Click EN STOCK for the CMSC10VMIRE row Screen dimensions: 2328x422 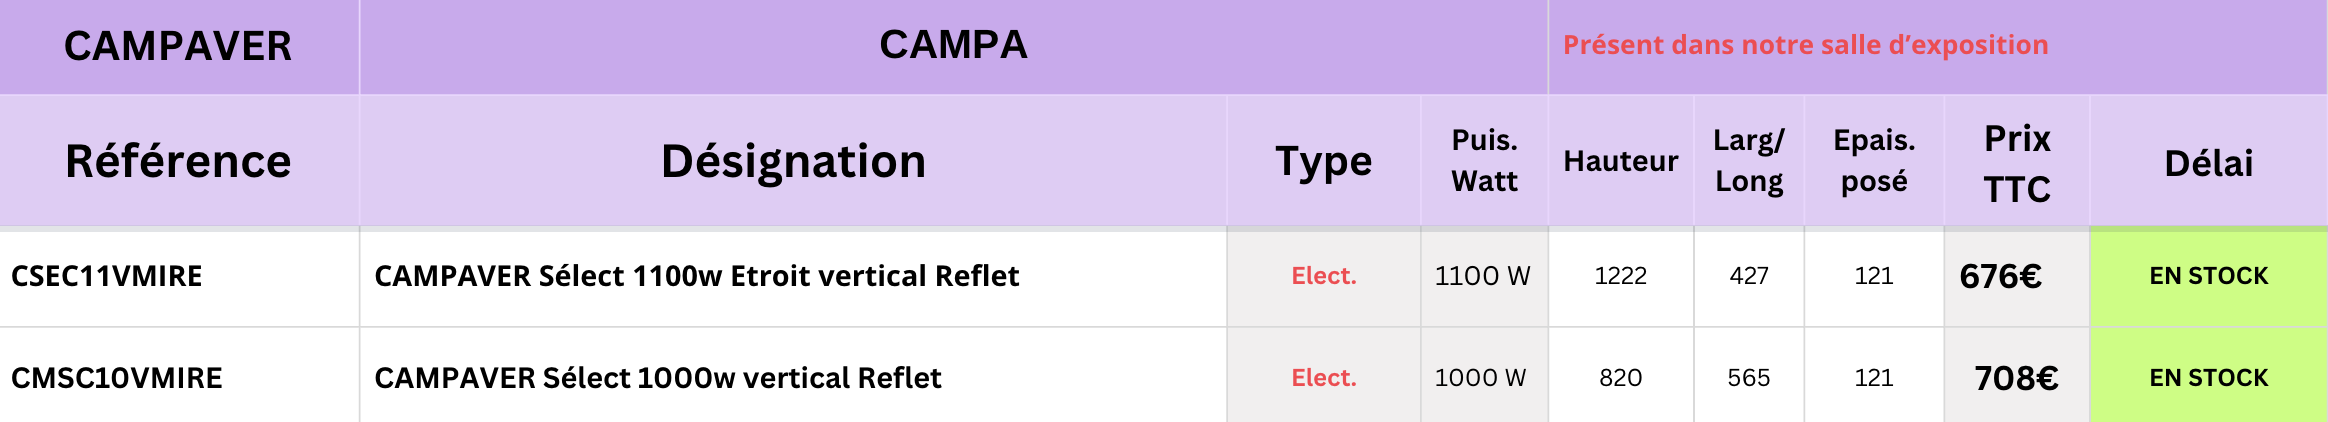[x=2208, y=378]
